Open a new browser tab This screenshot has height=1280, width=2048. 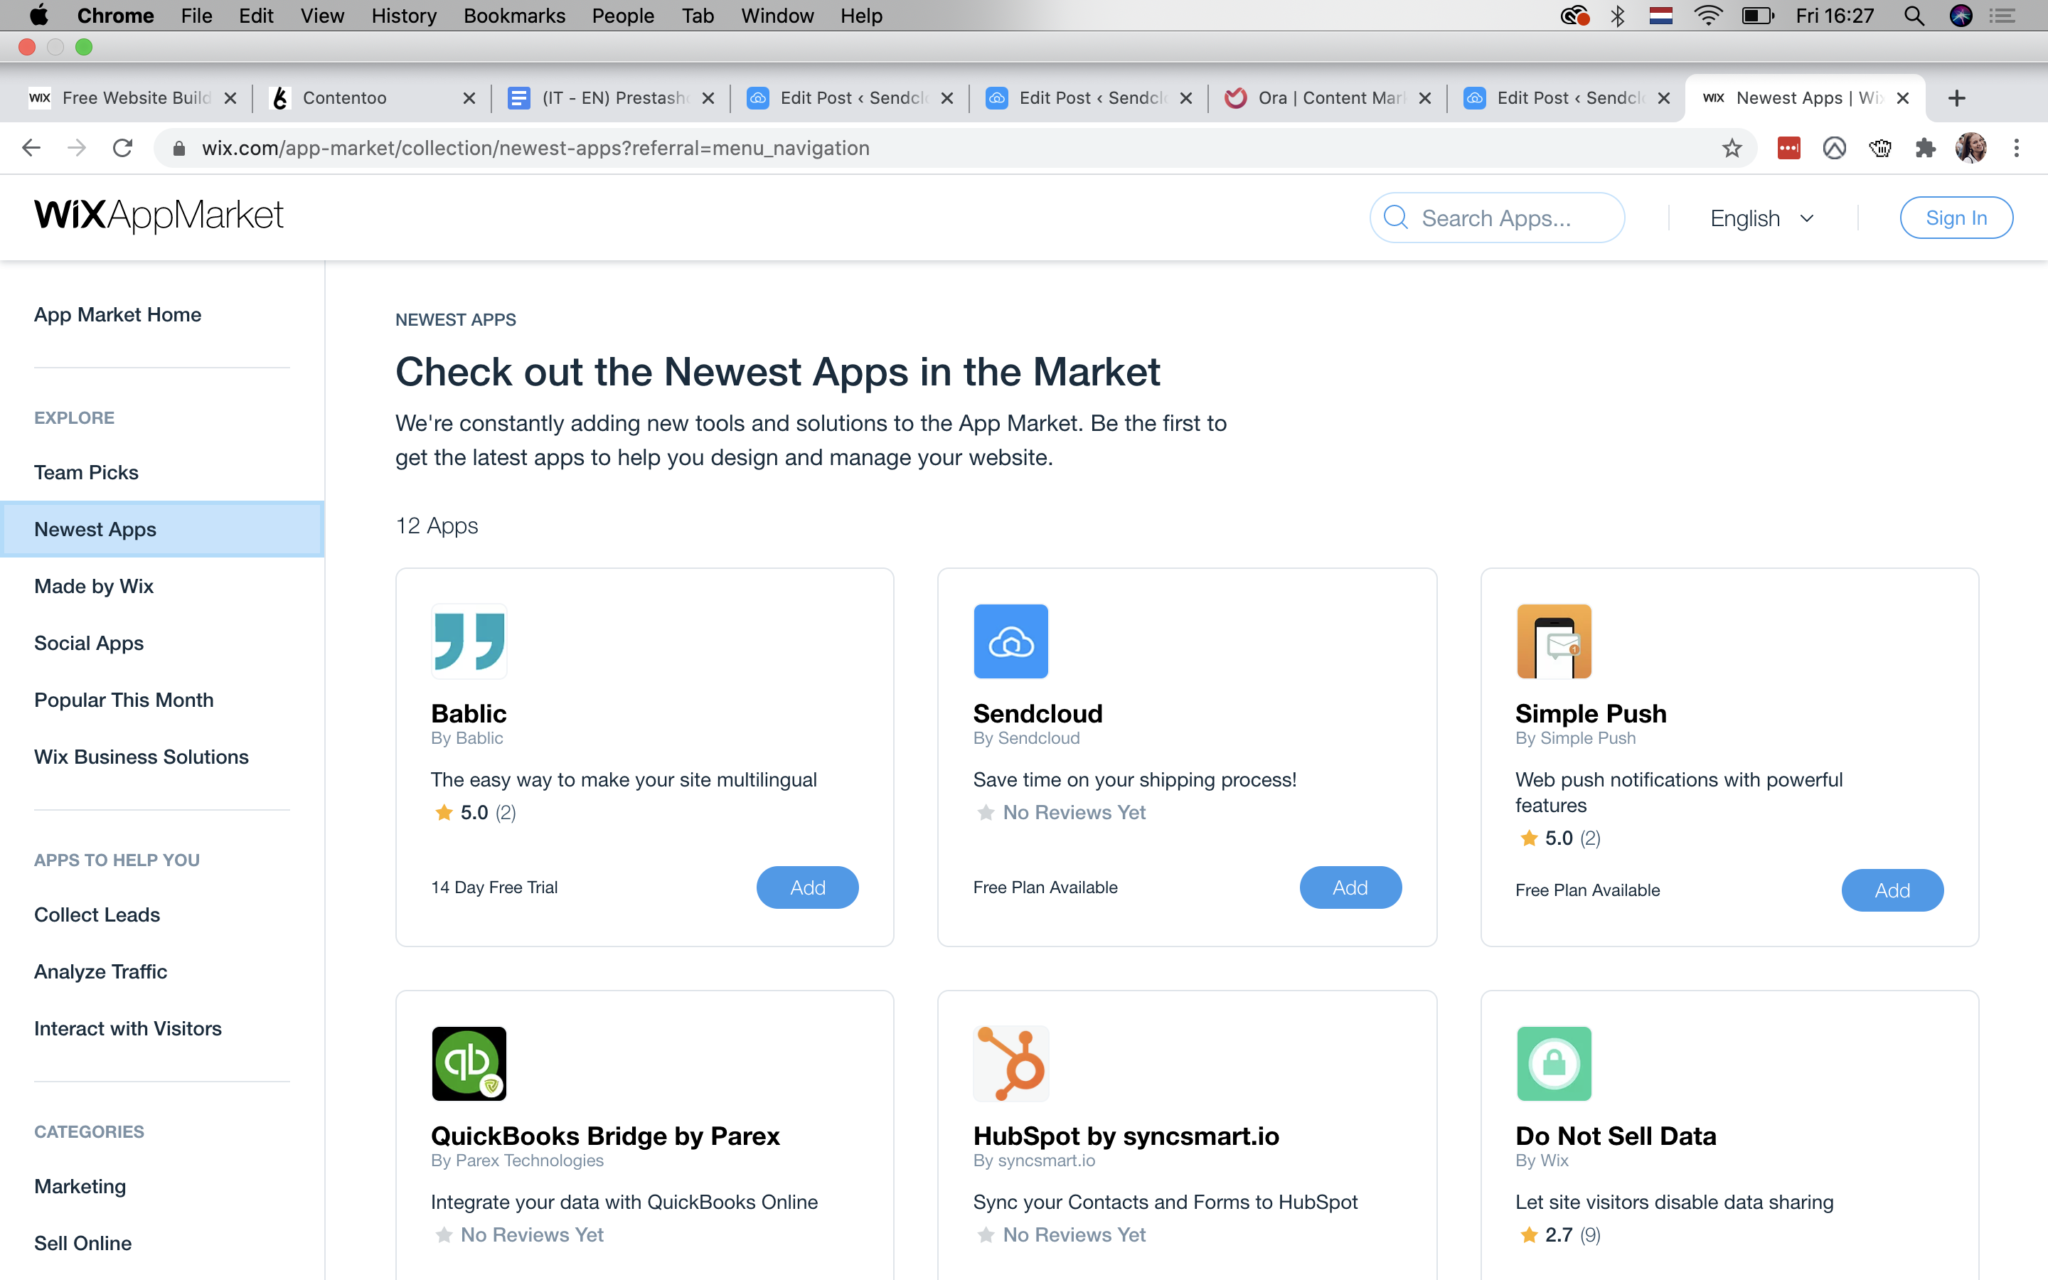[x=1957, y=98]
